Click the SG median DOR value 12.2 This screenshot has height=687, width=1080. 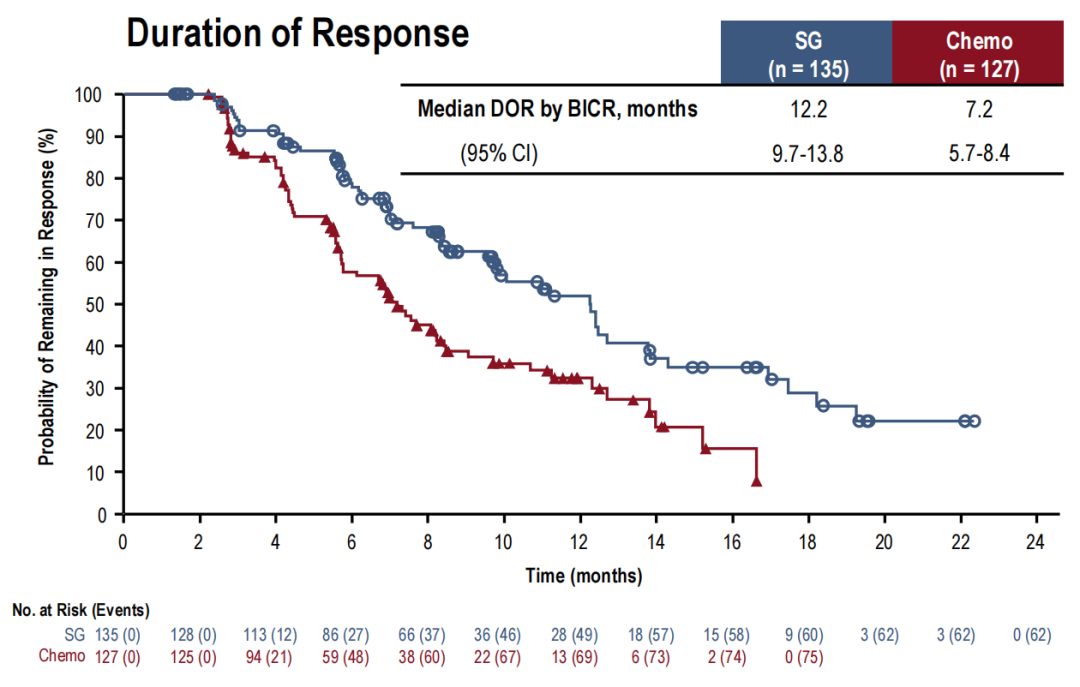[807, 109]
